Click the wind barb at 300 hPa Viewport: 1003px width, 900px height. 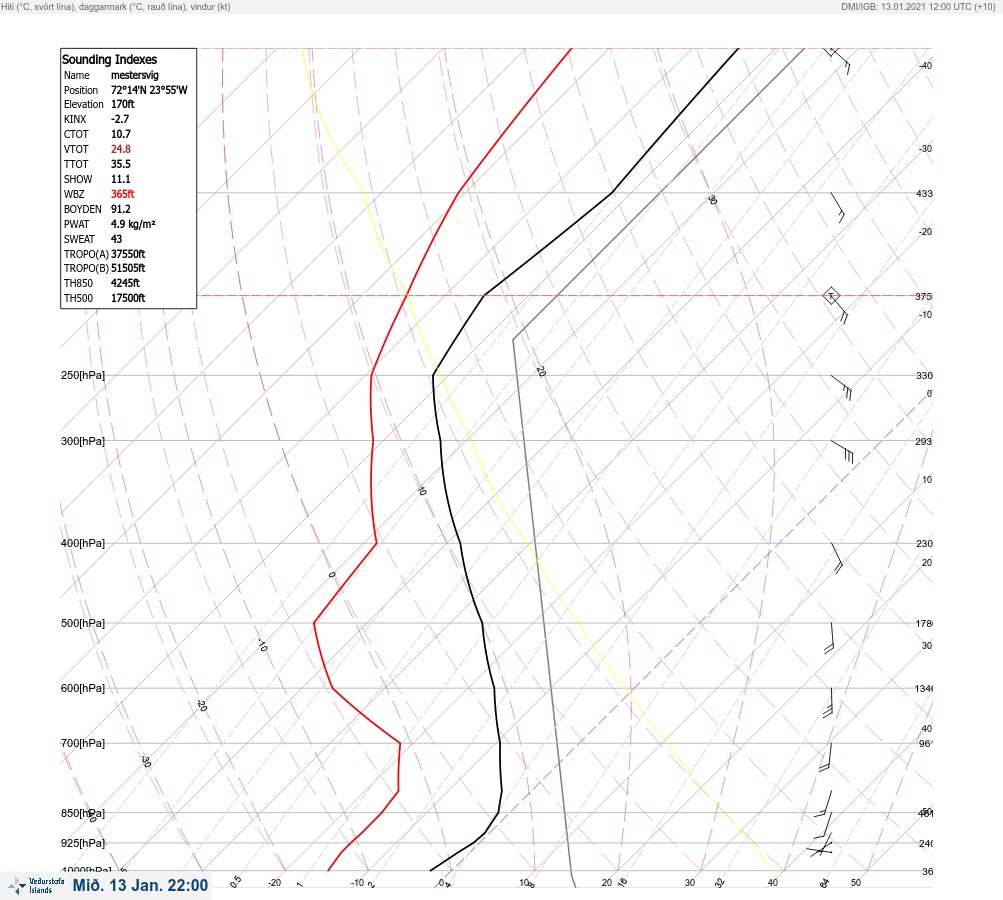[842, 451]
